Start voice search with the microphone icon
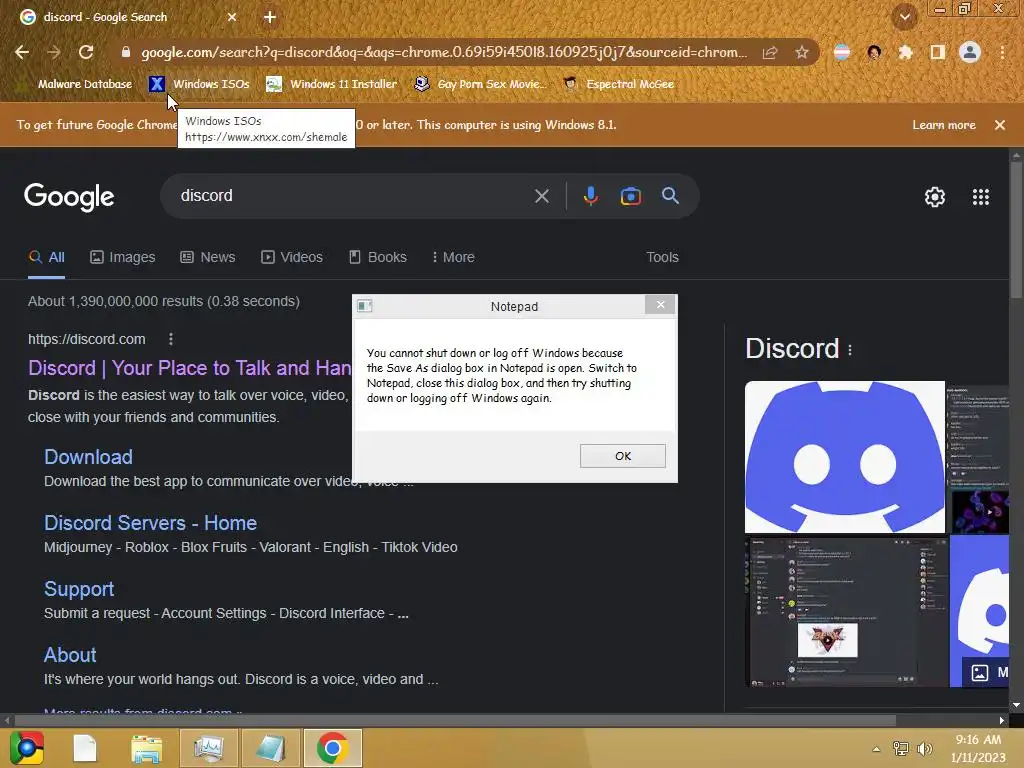Screen dimensions: 1024x768 click(590, 196)
